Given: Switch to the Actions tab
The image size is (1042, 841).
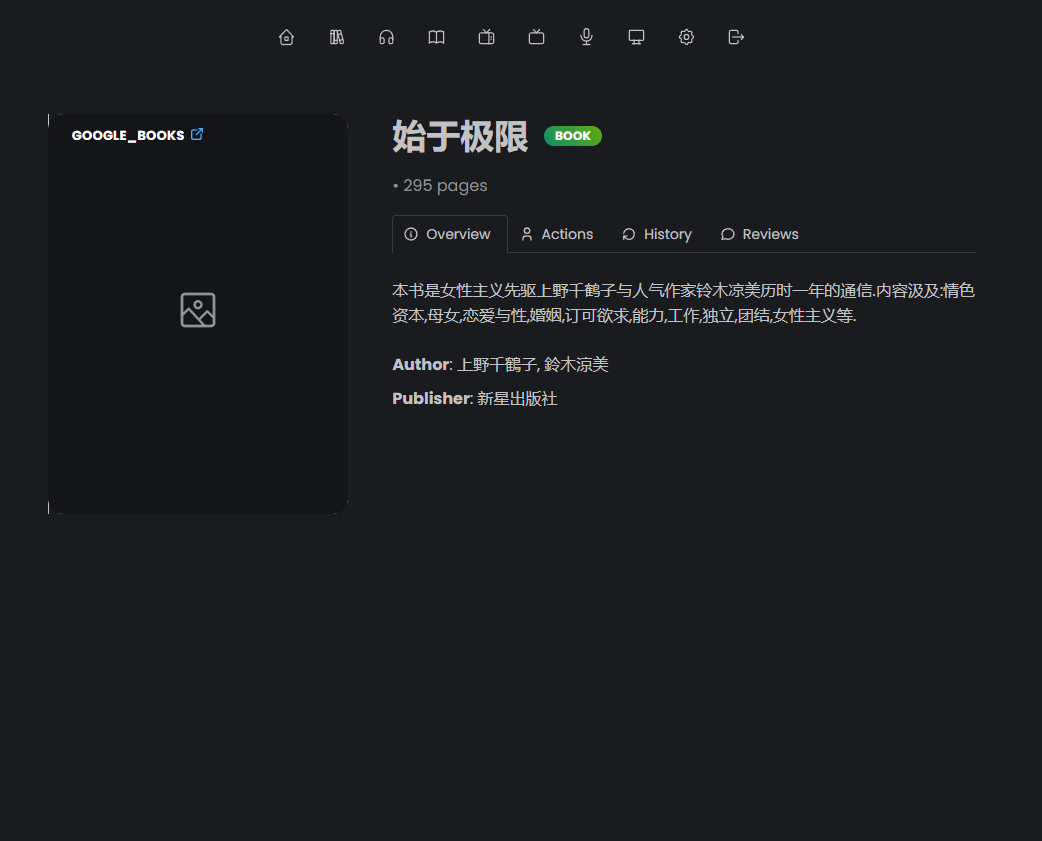Looking at the screenshot, I should [x=557, y=234].
